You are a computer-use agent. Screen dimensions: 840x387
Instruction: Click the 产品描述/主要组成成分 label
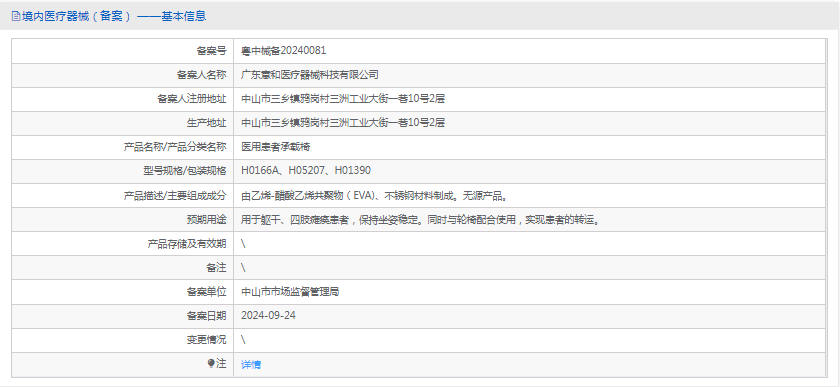tap(175, 196)
